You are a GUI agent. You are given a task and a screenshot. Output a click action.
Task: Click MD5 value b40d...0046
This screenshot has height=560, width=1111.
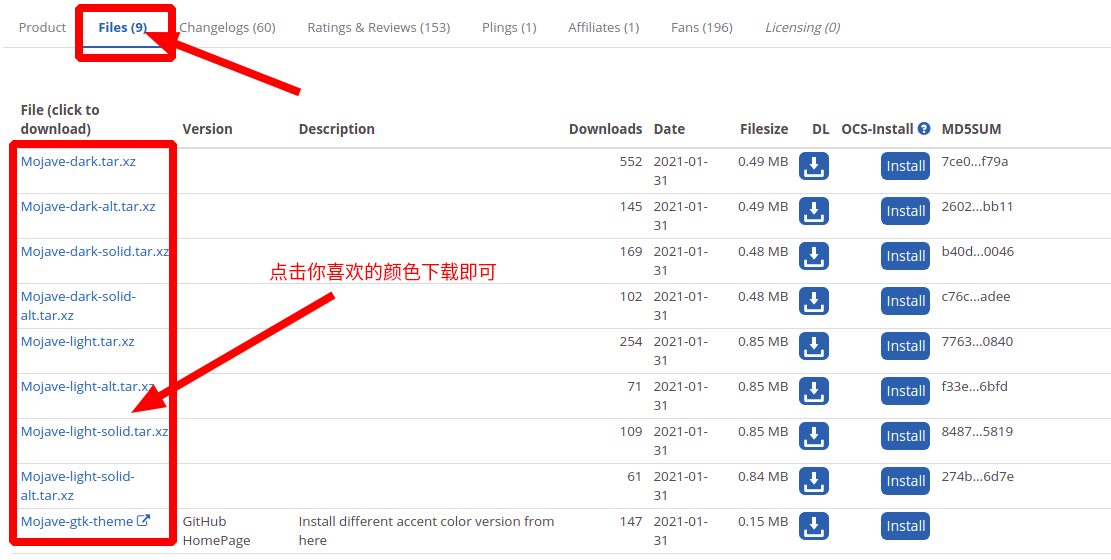click(977, 252)
